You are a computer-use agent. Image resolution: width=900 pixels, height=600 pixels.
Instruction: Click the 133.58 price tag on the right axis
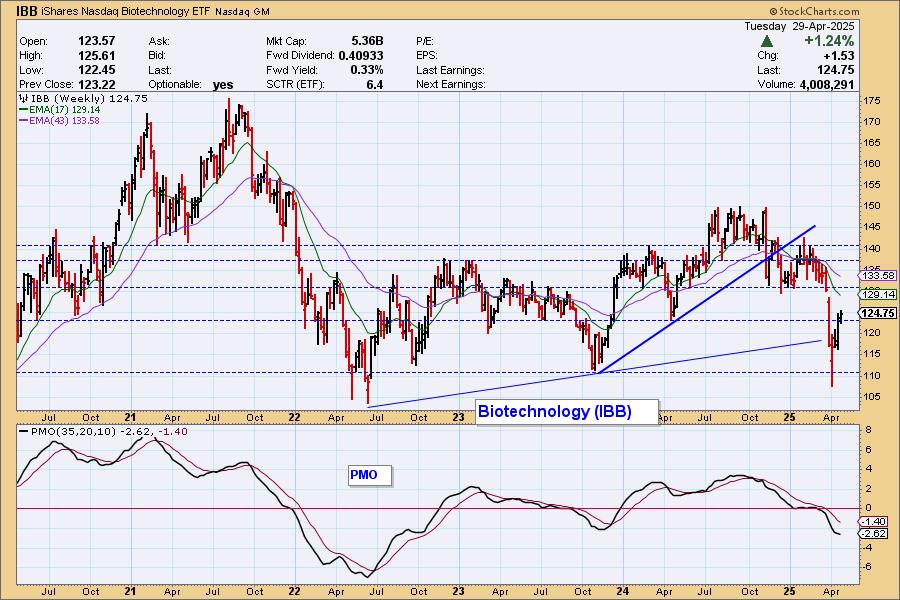879,276
